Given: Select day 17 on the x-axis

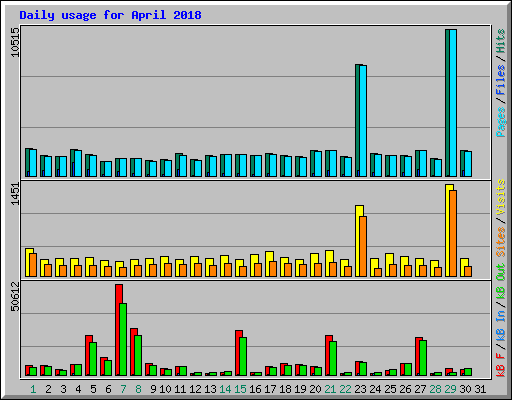Looking at the screenshot, I should click(270, 389).
